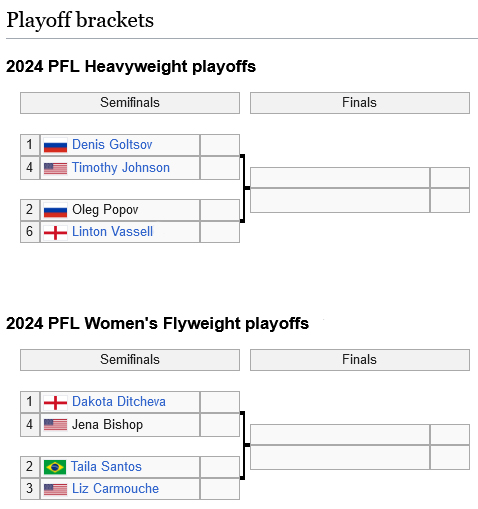478x509 pixels.
Task: Open the Timothy Johnson link
Action: [121, 167]
